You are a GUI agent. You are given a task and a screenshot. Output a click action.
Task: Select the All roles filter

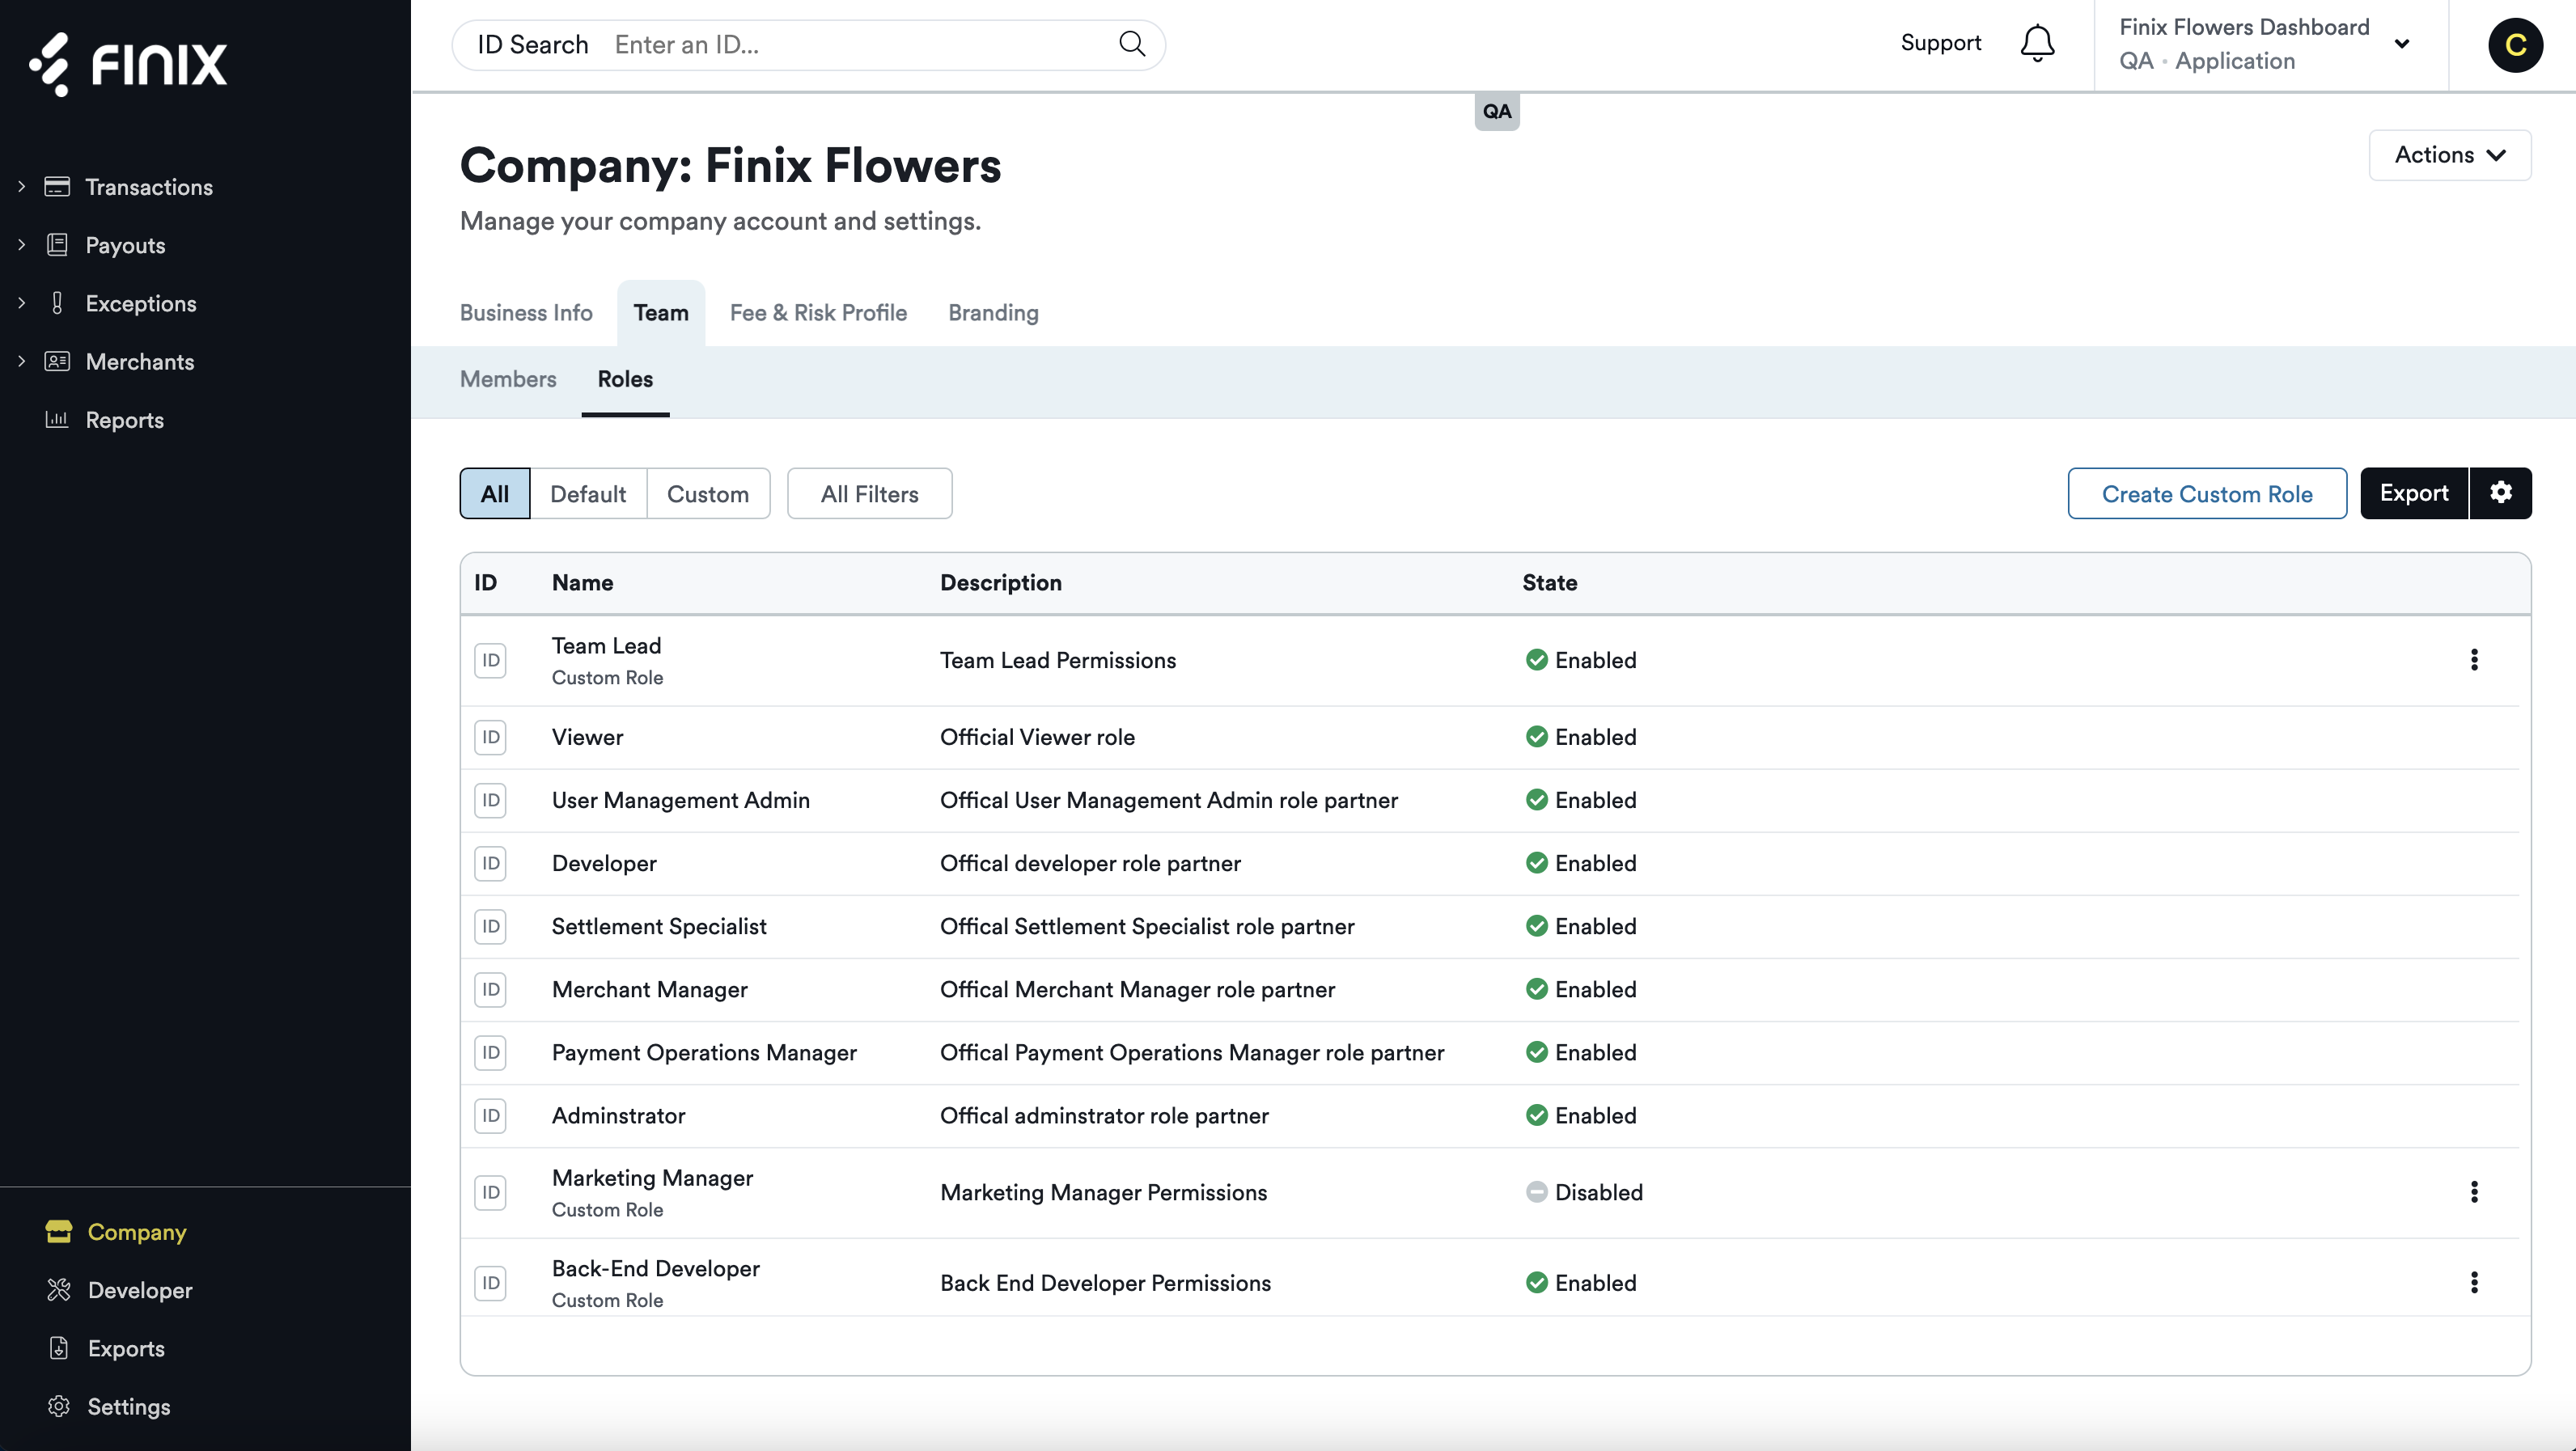[494, 493]
